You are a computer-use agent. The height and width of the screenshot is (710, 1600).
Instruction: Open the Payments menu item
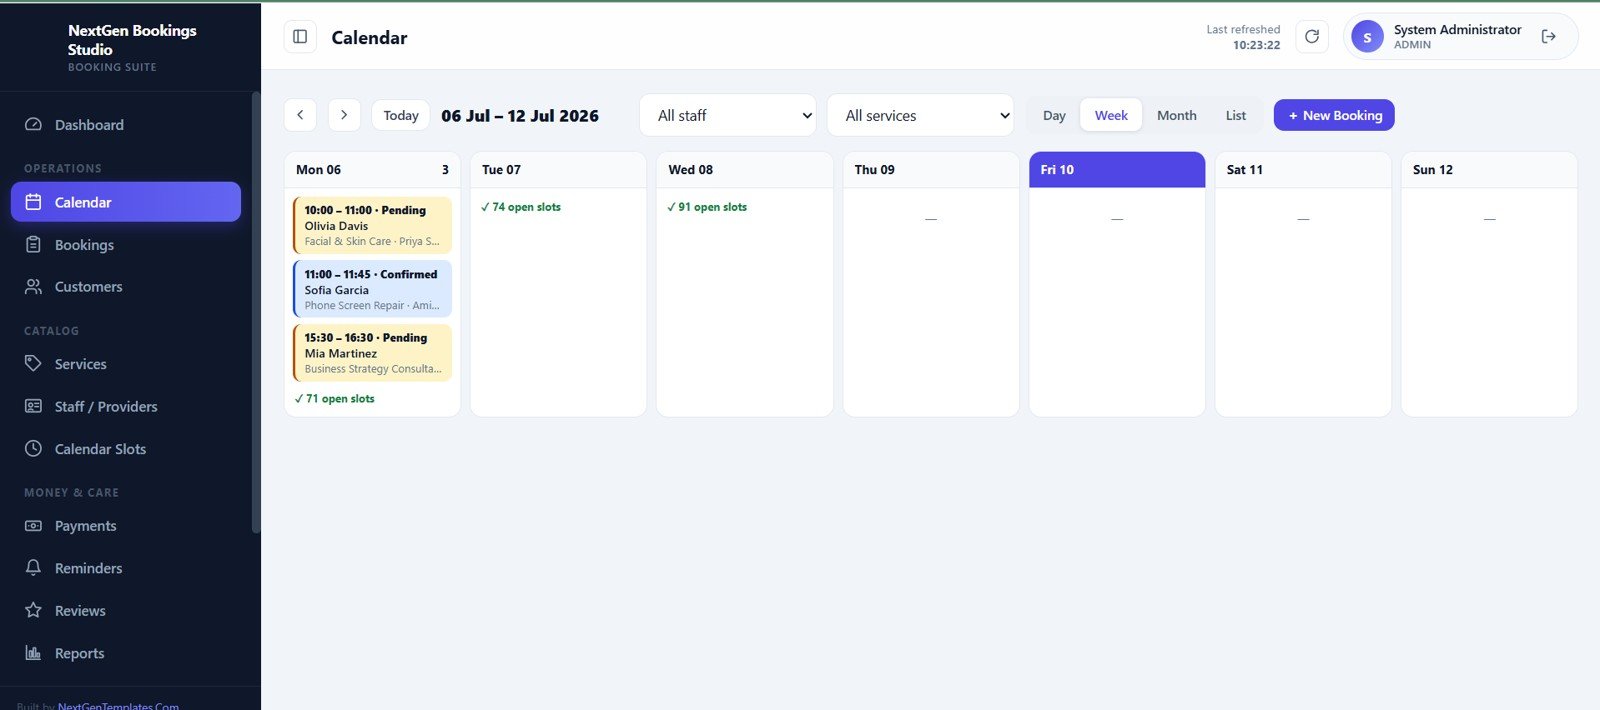click(126, 526)
